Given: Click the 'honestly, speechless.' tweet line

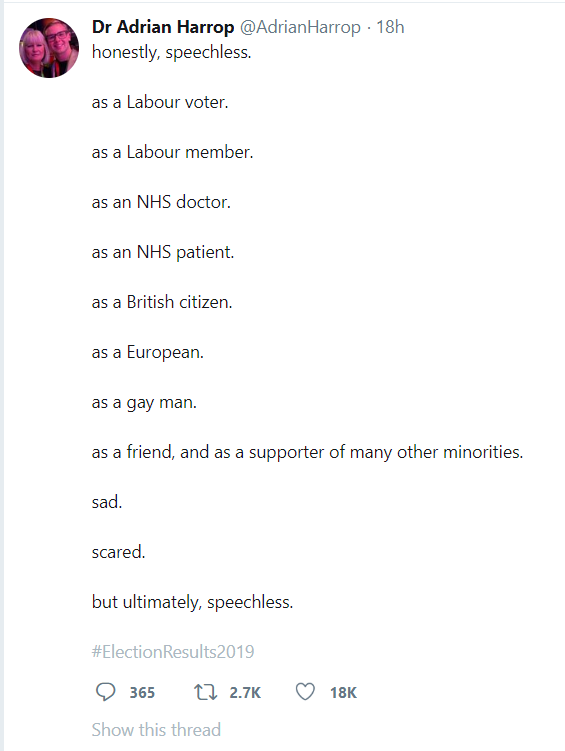Looking at the screenshot, I should click(x=171, y=52).
